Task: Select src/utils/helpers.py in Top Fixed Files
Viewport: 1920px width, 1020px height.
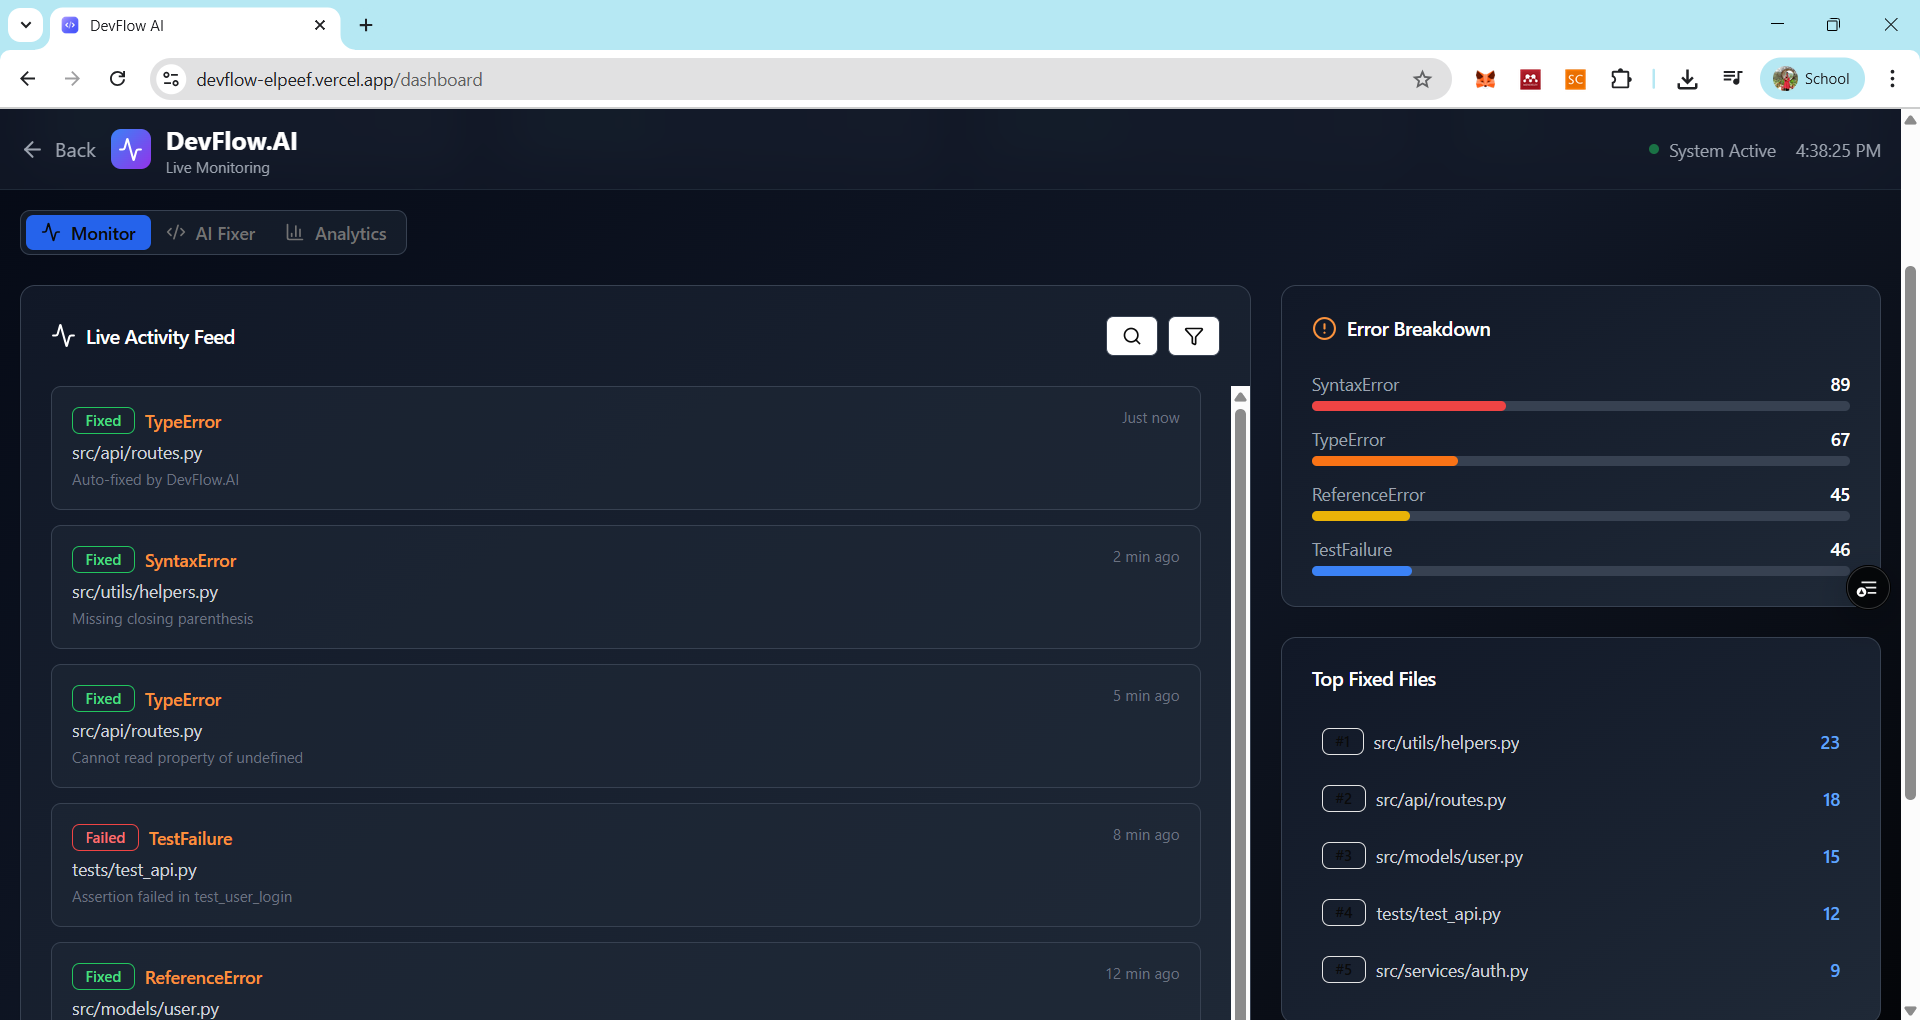Action: [1580, 742]
